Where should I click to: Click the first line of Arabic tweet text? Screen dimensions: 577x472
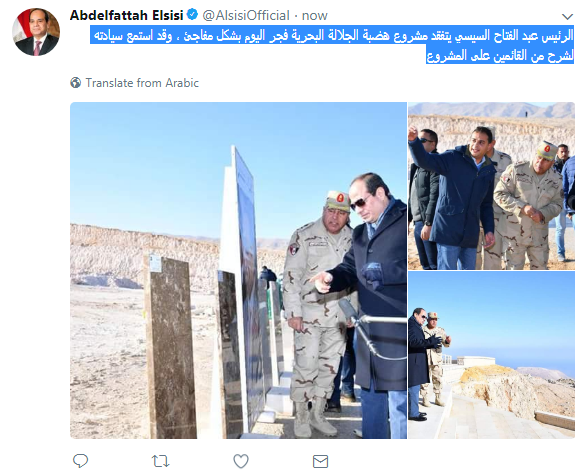333,36
